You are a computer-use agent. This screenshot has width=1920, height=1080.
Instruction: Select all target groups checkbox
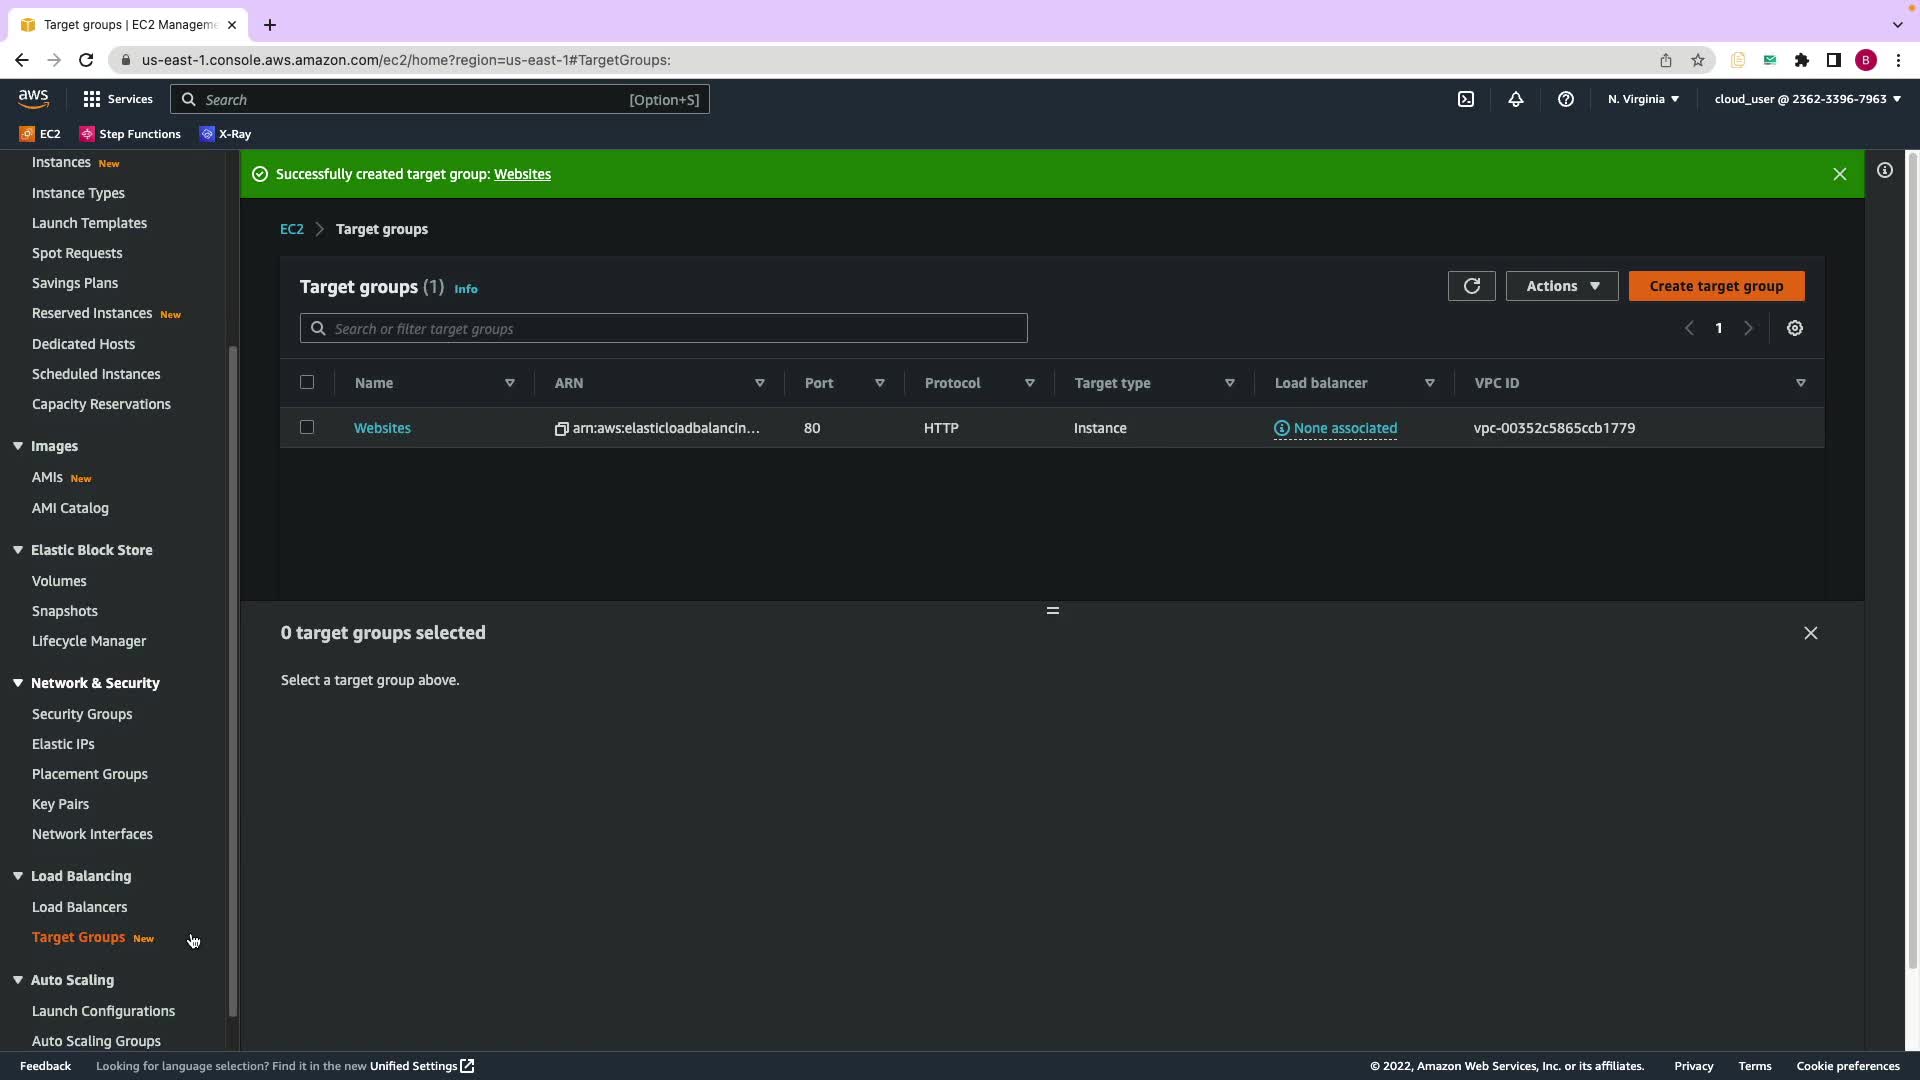point(307,382)
